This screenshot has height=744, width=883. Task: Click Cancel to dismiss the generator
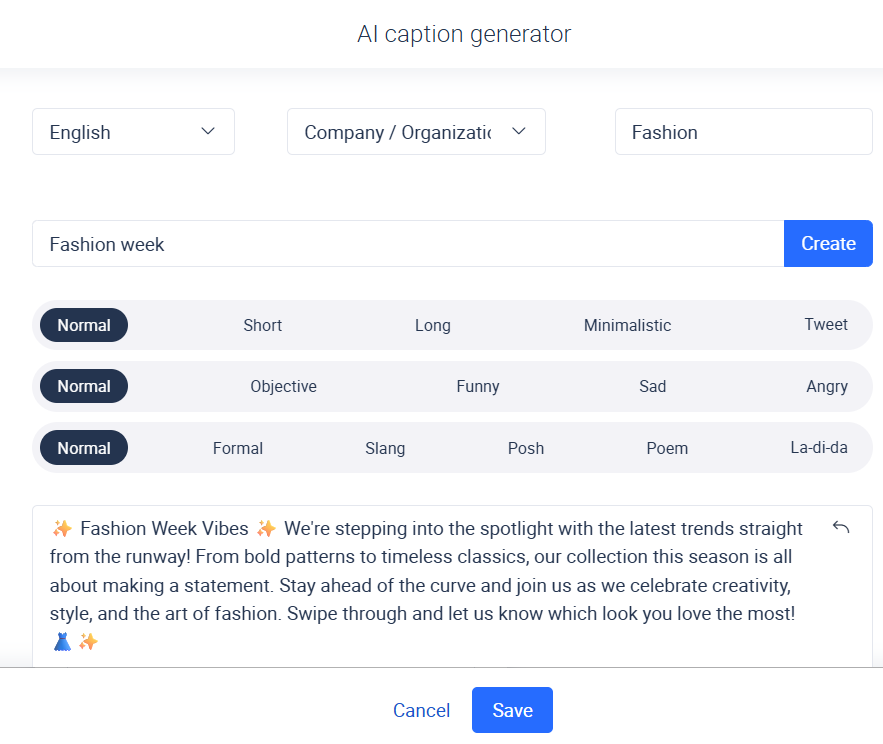point(421,710)
